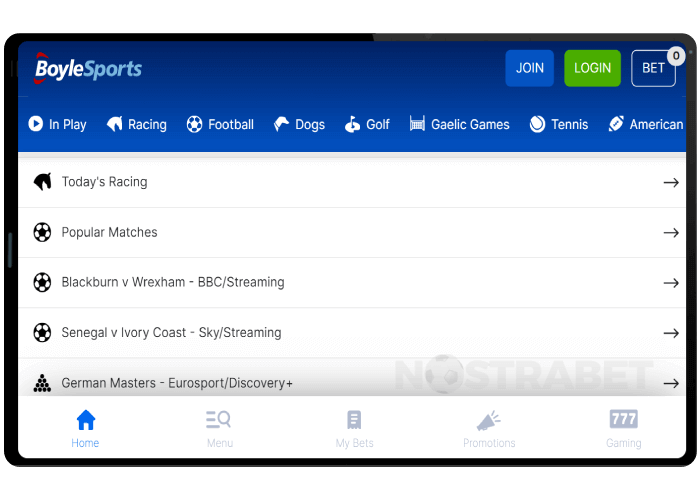Viewport: 700px width, 495px height.
Task: Expand Today's Racing with its arrow
Action: [671, 183]
